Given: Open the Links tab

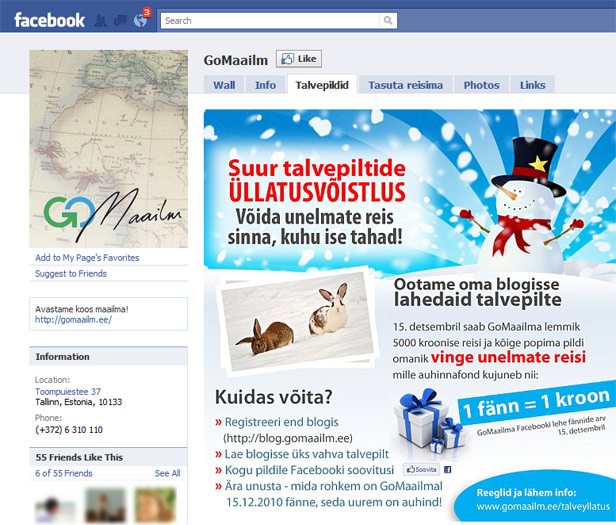Looking at the screenshot, I should 532,85.
